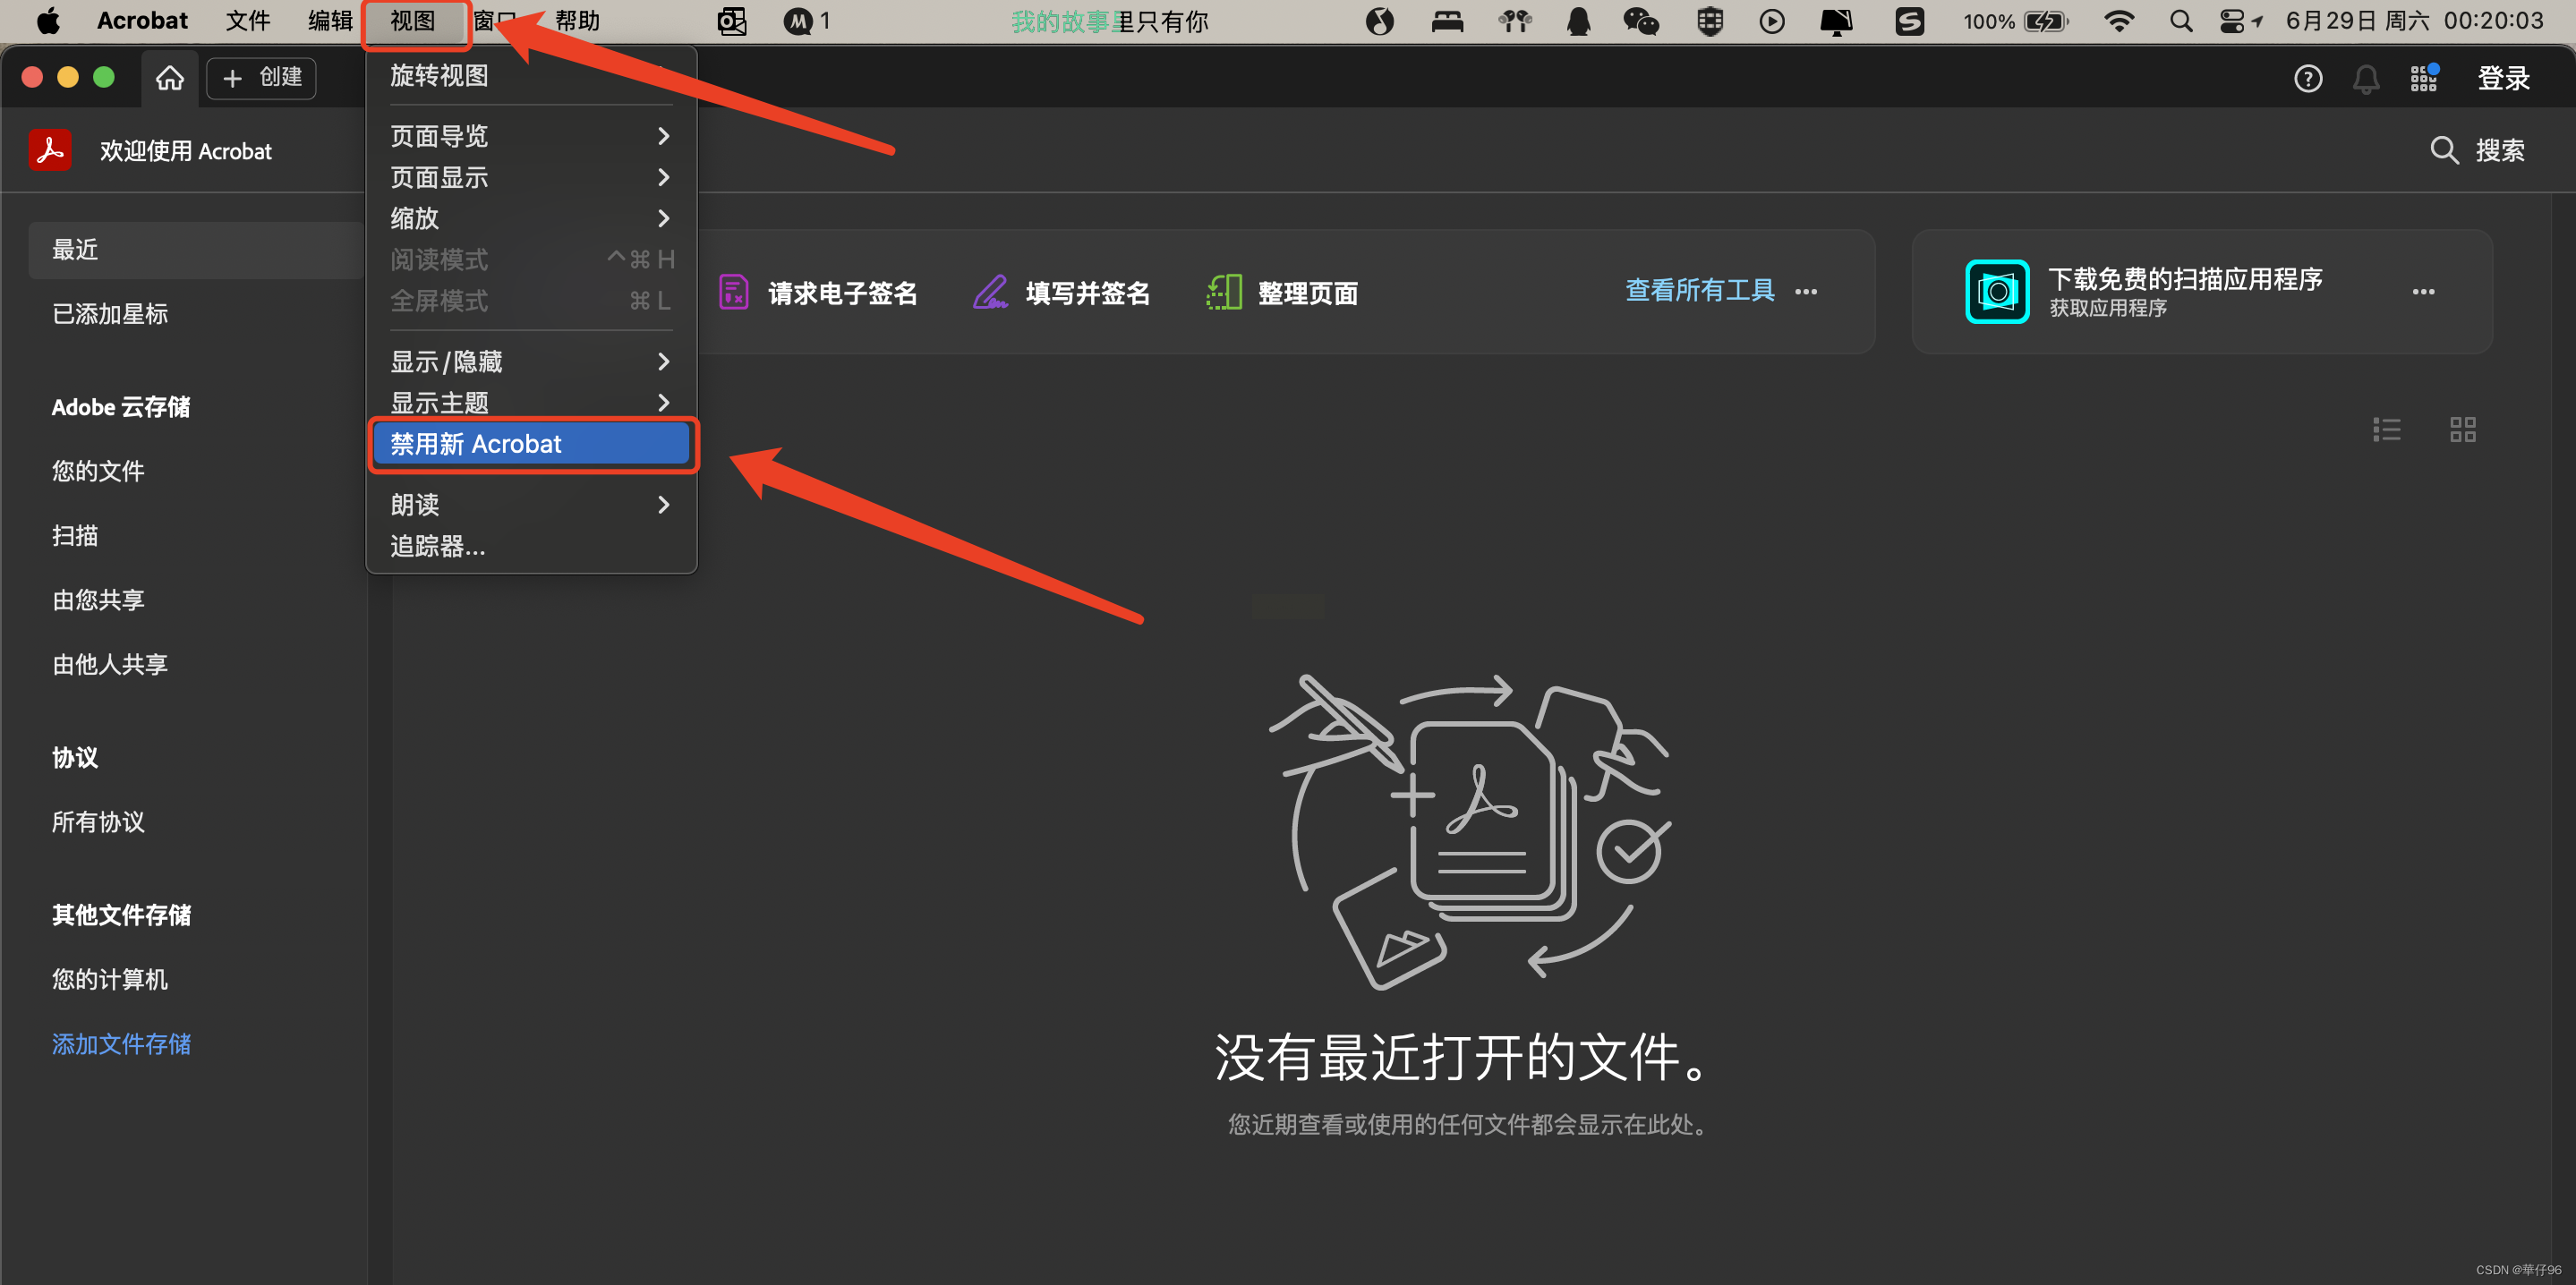The width and height of the screenshot is (2576, 1285).
Task: Open macOS Spotlight search icon
Action: click(2181, 21)
